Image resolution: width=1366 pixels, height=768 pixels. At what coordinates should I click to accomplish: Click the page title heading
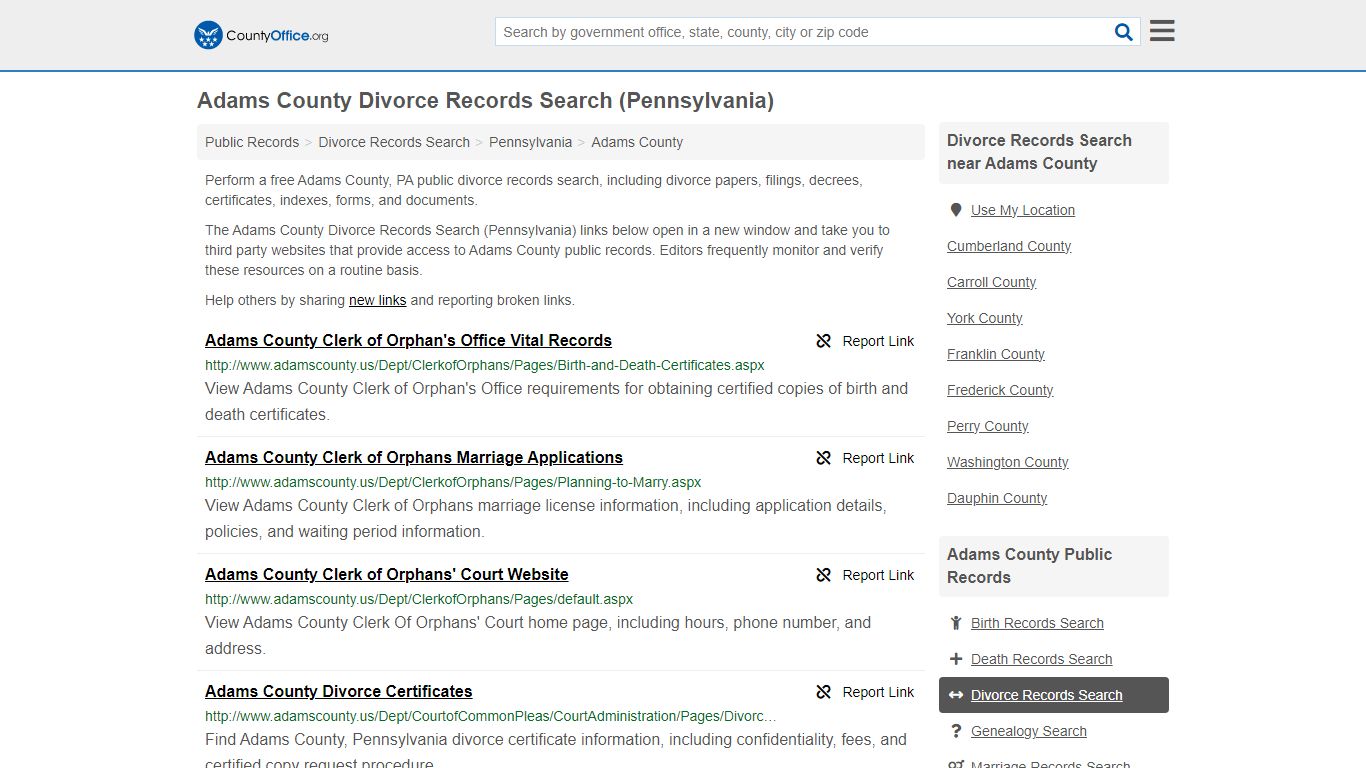click(485, 101)
